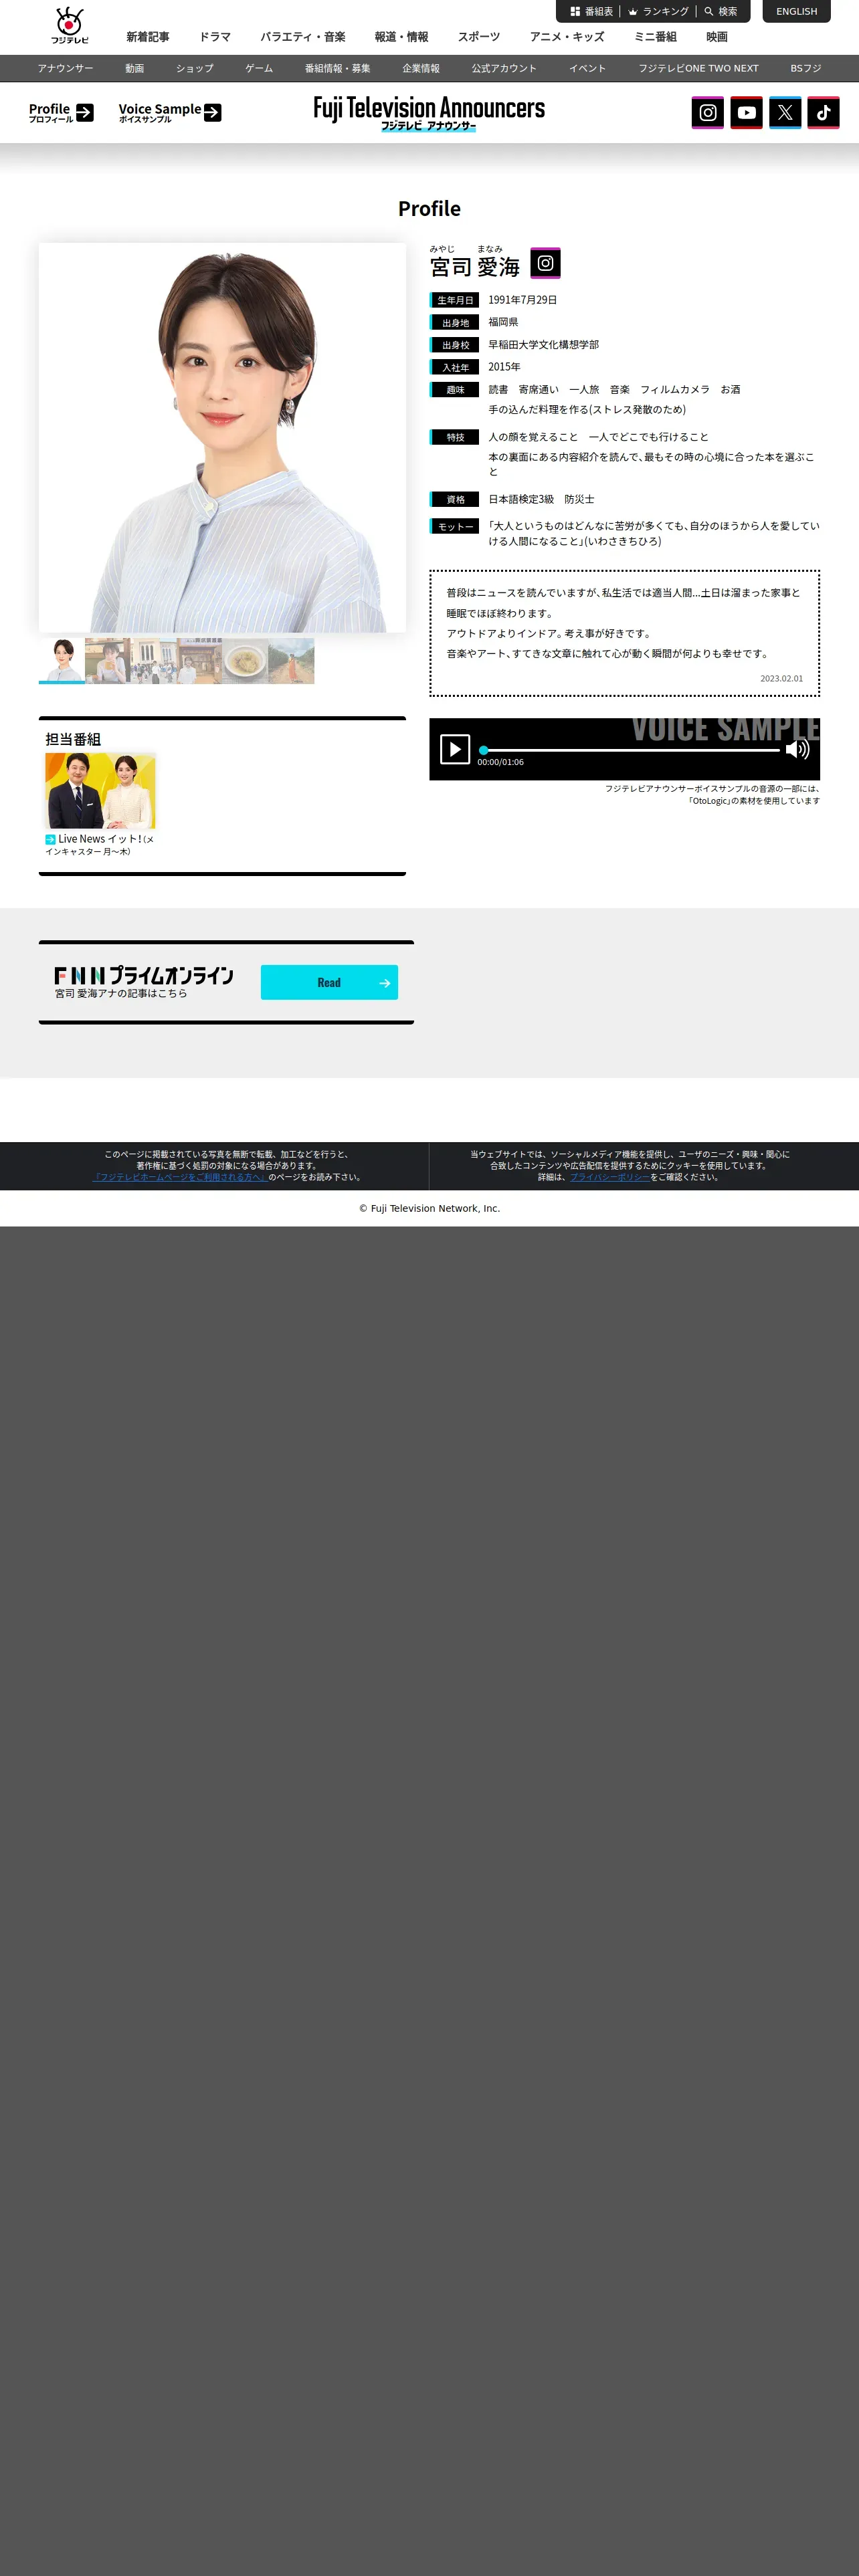Select the soup dish photo thumbnail
This screenshot has height=2576, width=859.
click(246, 661)
